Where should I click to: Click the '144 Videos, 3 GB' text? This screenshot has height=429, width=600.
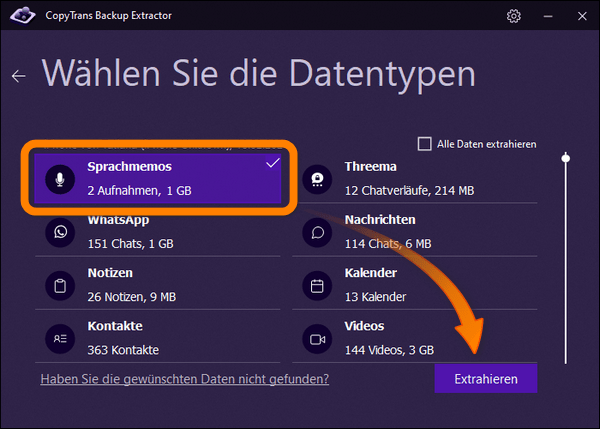pyautogui.click(x=390, y=350)
